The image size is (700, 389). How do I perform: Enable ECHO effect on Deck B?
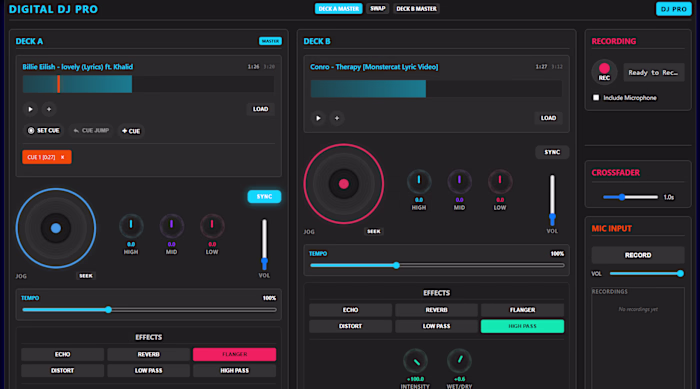(350, 310)
